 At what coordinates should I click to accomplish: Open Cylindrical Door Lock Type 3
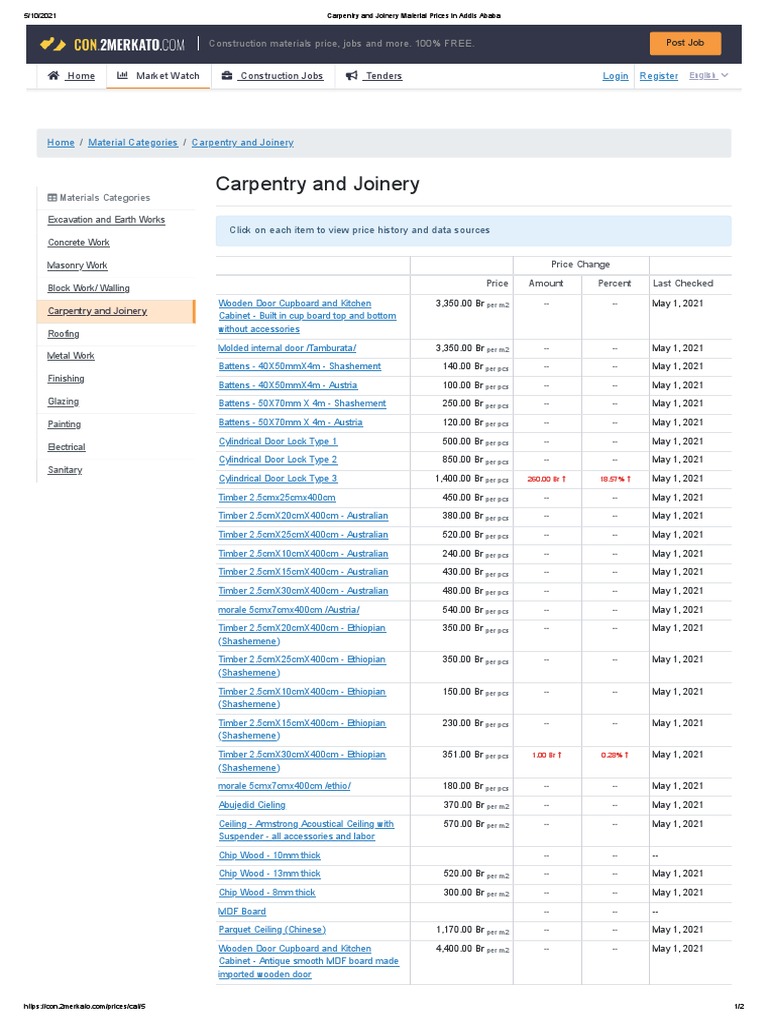(278, 479)
